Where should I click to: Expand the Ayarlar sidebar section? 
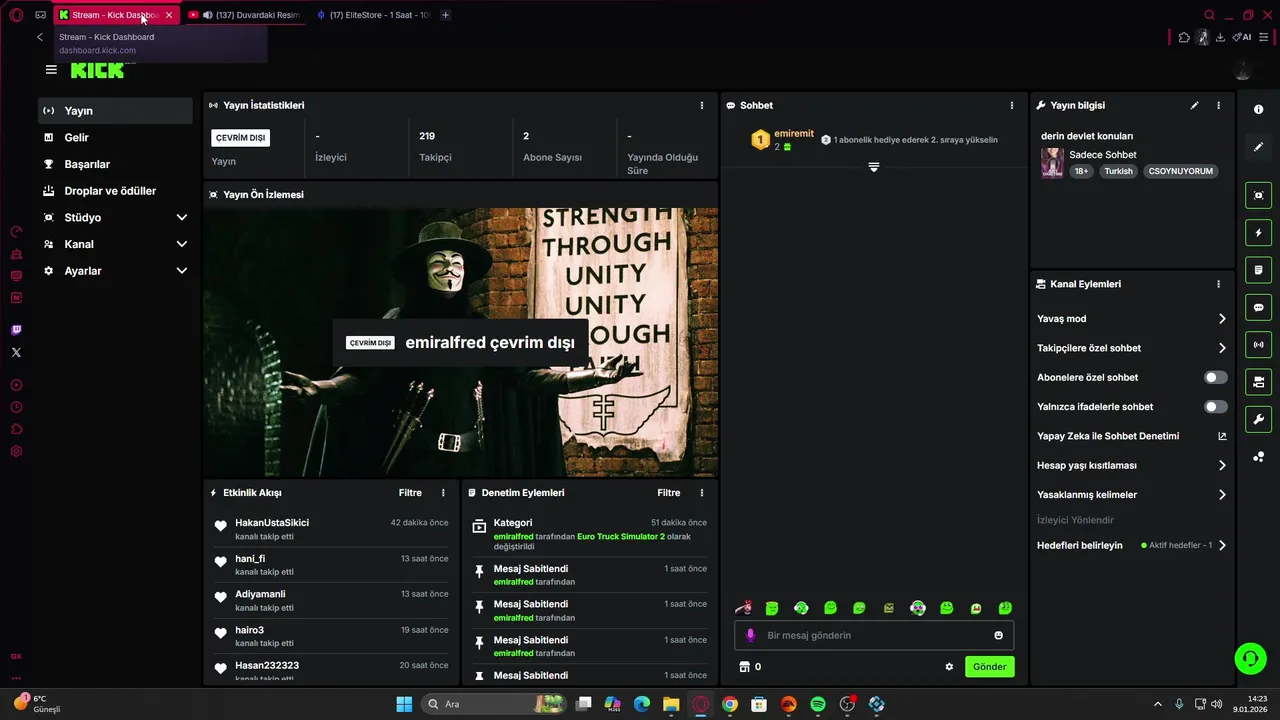(115, 271)
